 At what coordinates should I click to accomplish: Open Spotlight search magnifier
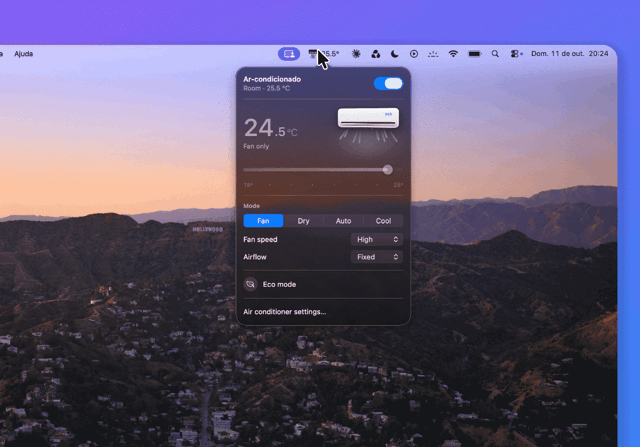click(495, 54)
